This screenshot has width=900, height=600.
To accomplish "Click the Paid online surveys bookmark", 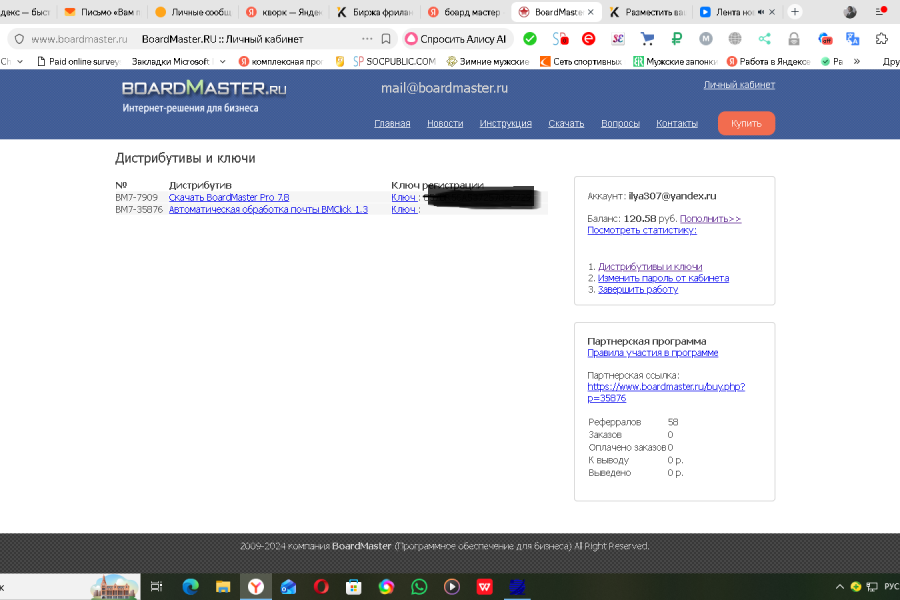I will [x=78, y=61].
